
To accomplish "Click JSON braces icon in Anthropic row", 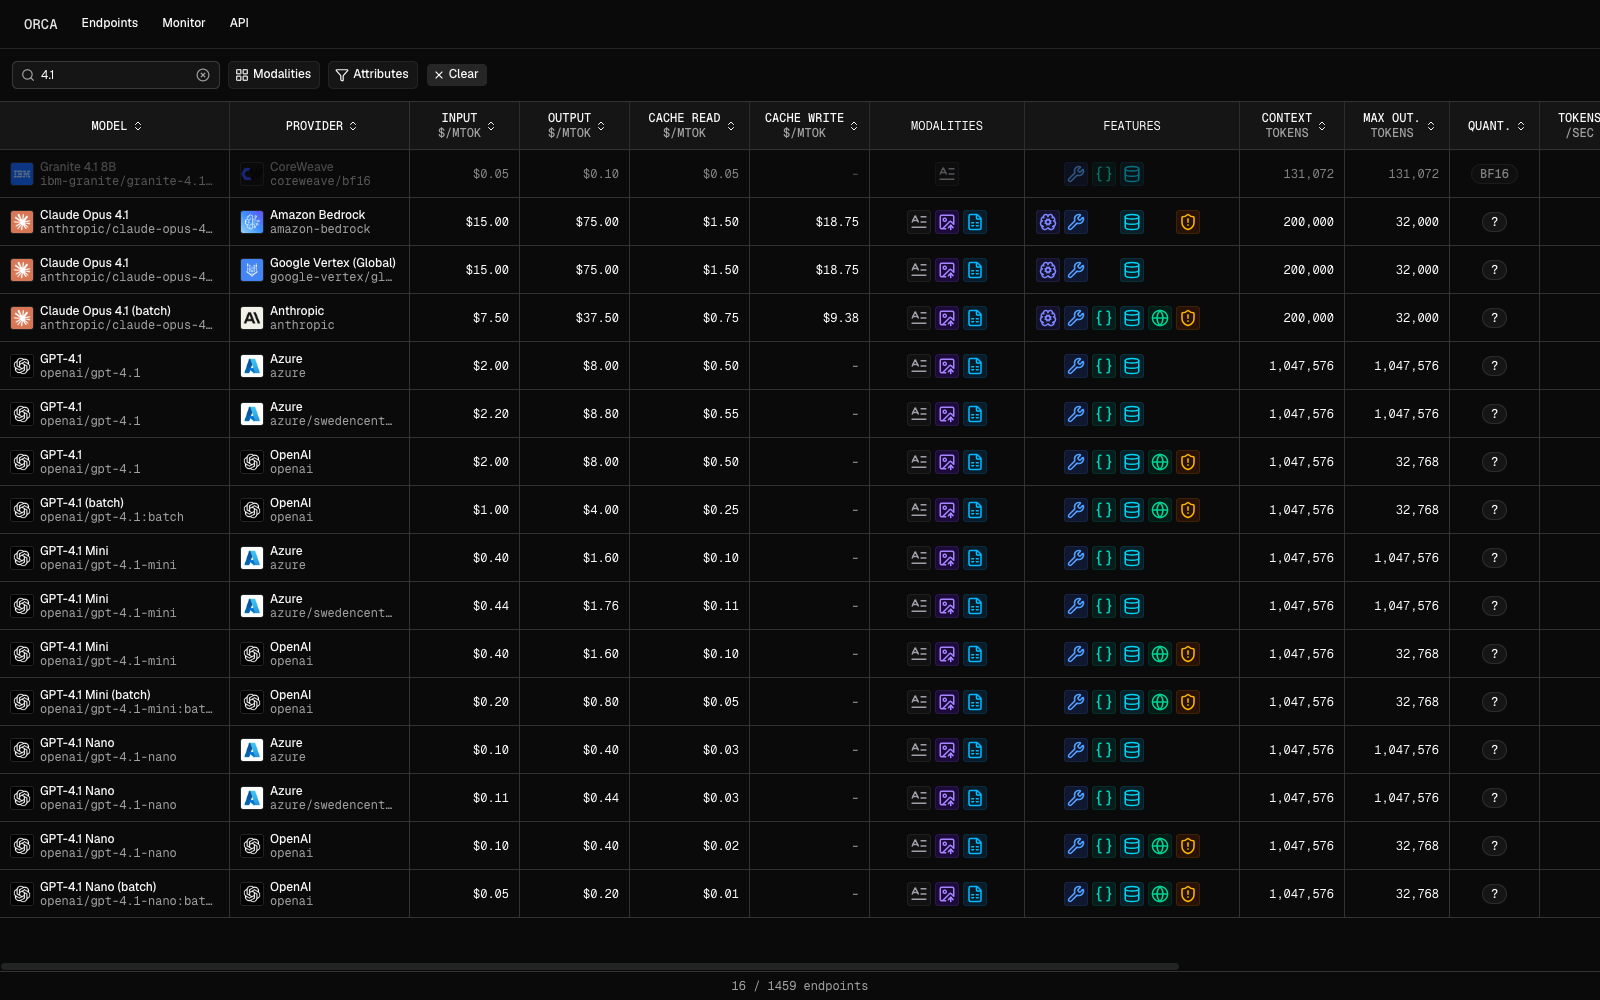I will point(1104,318).
